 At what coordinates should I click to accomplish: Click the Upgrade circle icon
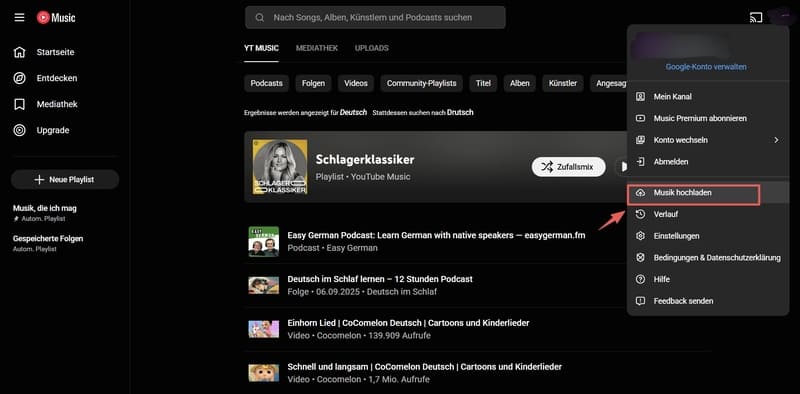click(x=19, y=130)
